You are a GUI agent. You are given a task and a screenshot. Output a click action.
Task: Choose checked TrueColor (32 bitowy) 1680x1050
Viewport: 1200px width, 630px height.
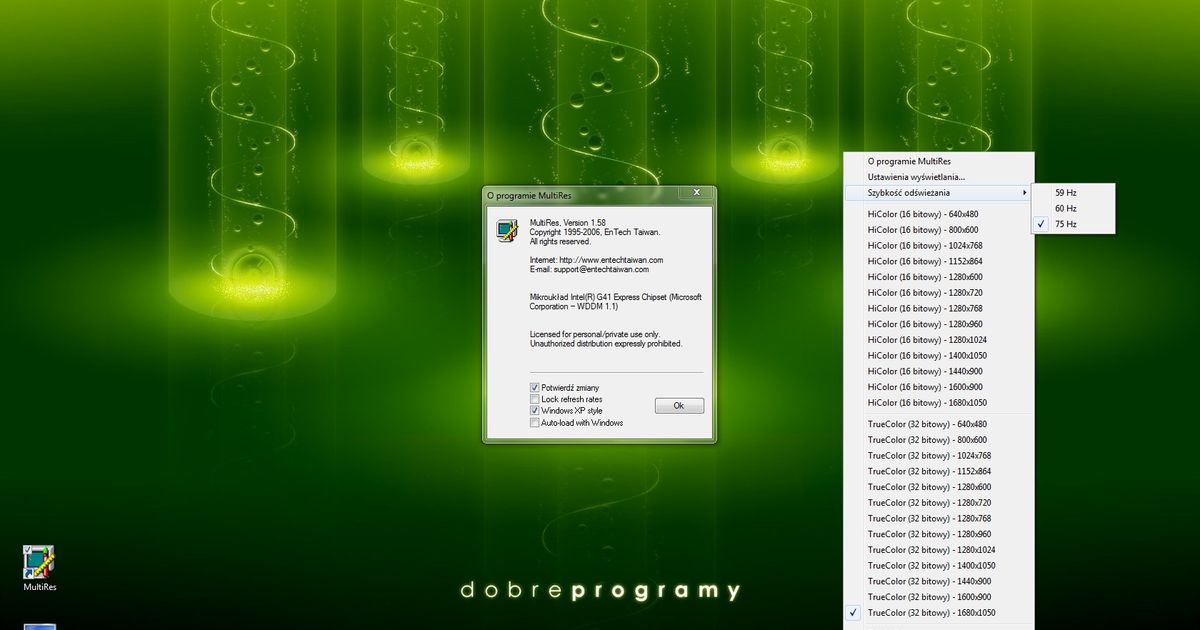(x=939, y=613)
